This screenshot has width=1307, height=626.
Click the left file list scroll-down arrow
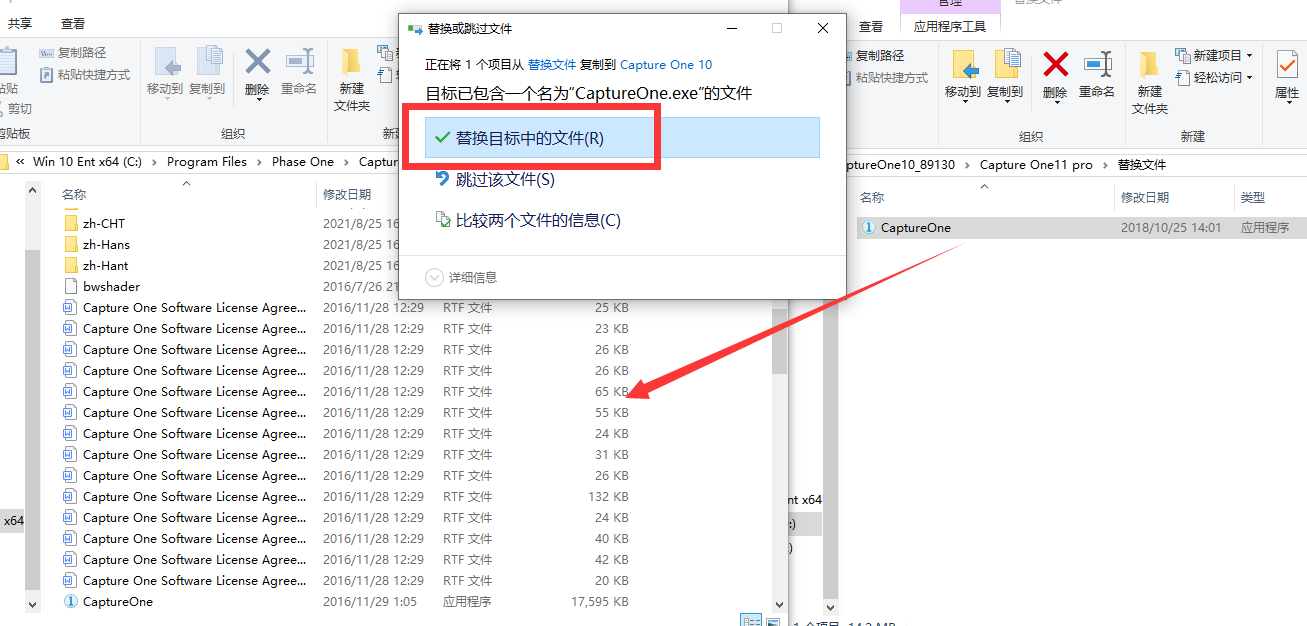[780, 604]
